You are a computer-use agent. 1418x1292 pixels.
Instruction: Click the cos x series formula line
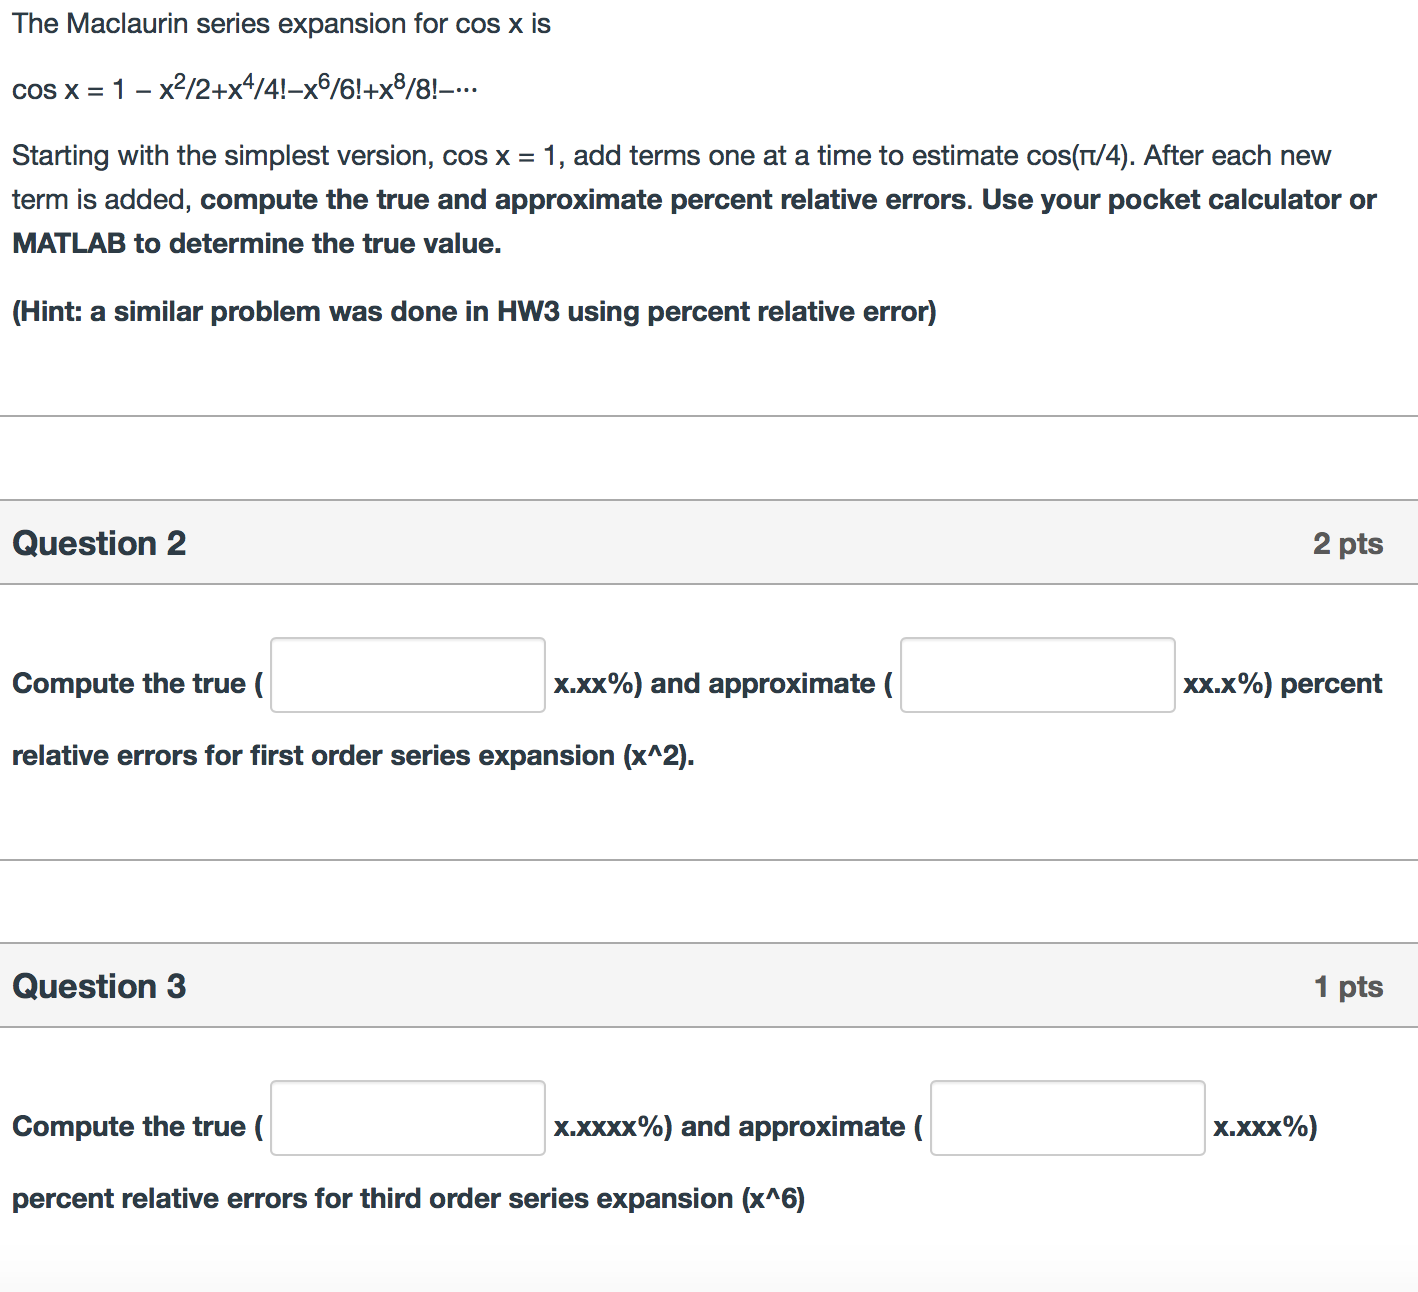pyautogui.click(x=245, y=89)
